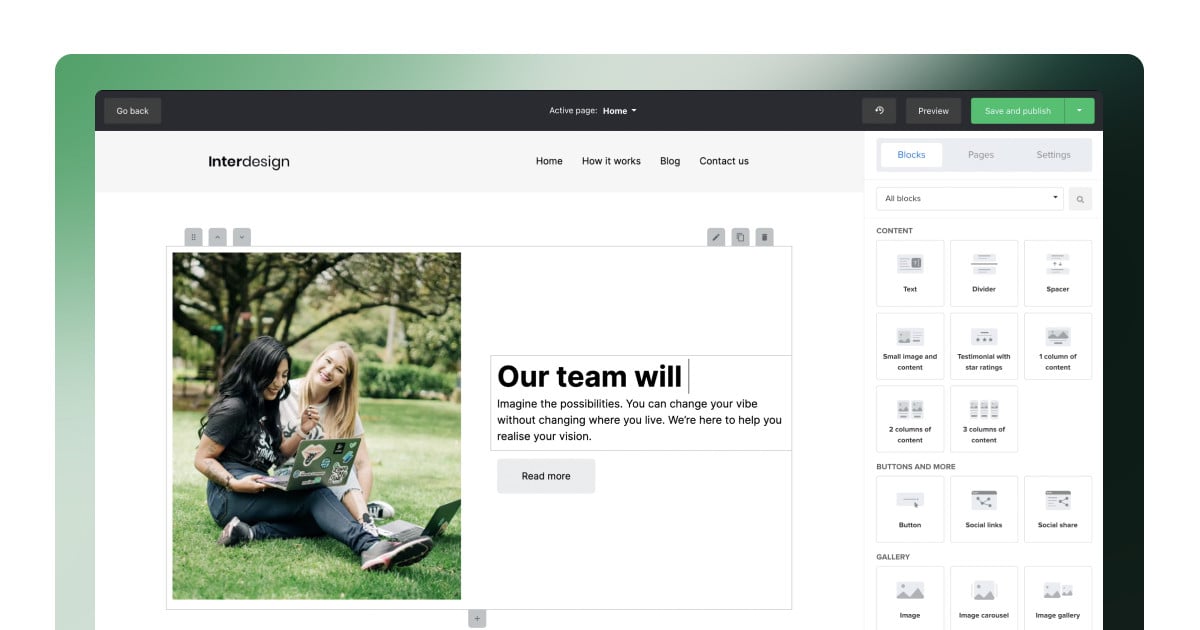Select the Social links block

tap(984, 509)
